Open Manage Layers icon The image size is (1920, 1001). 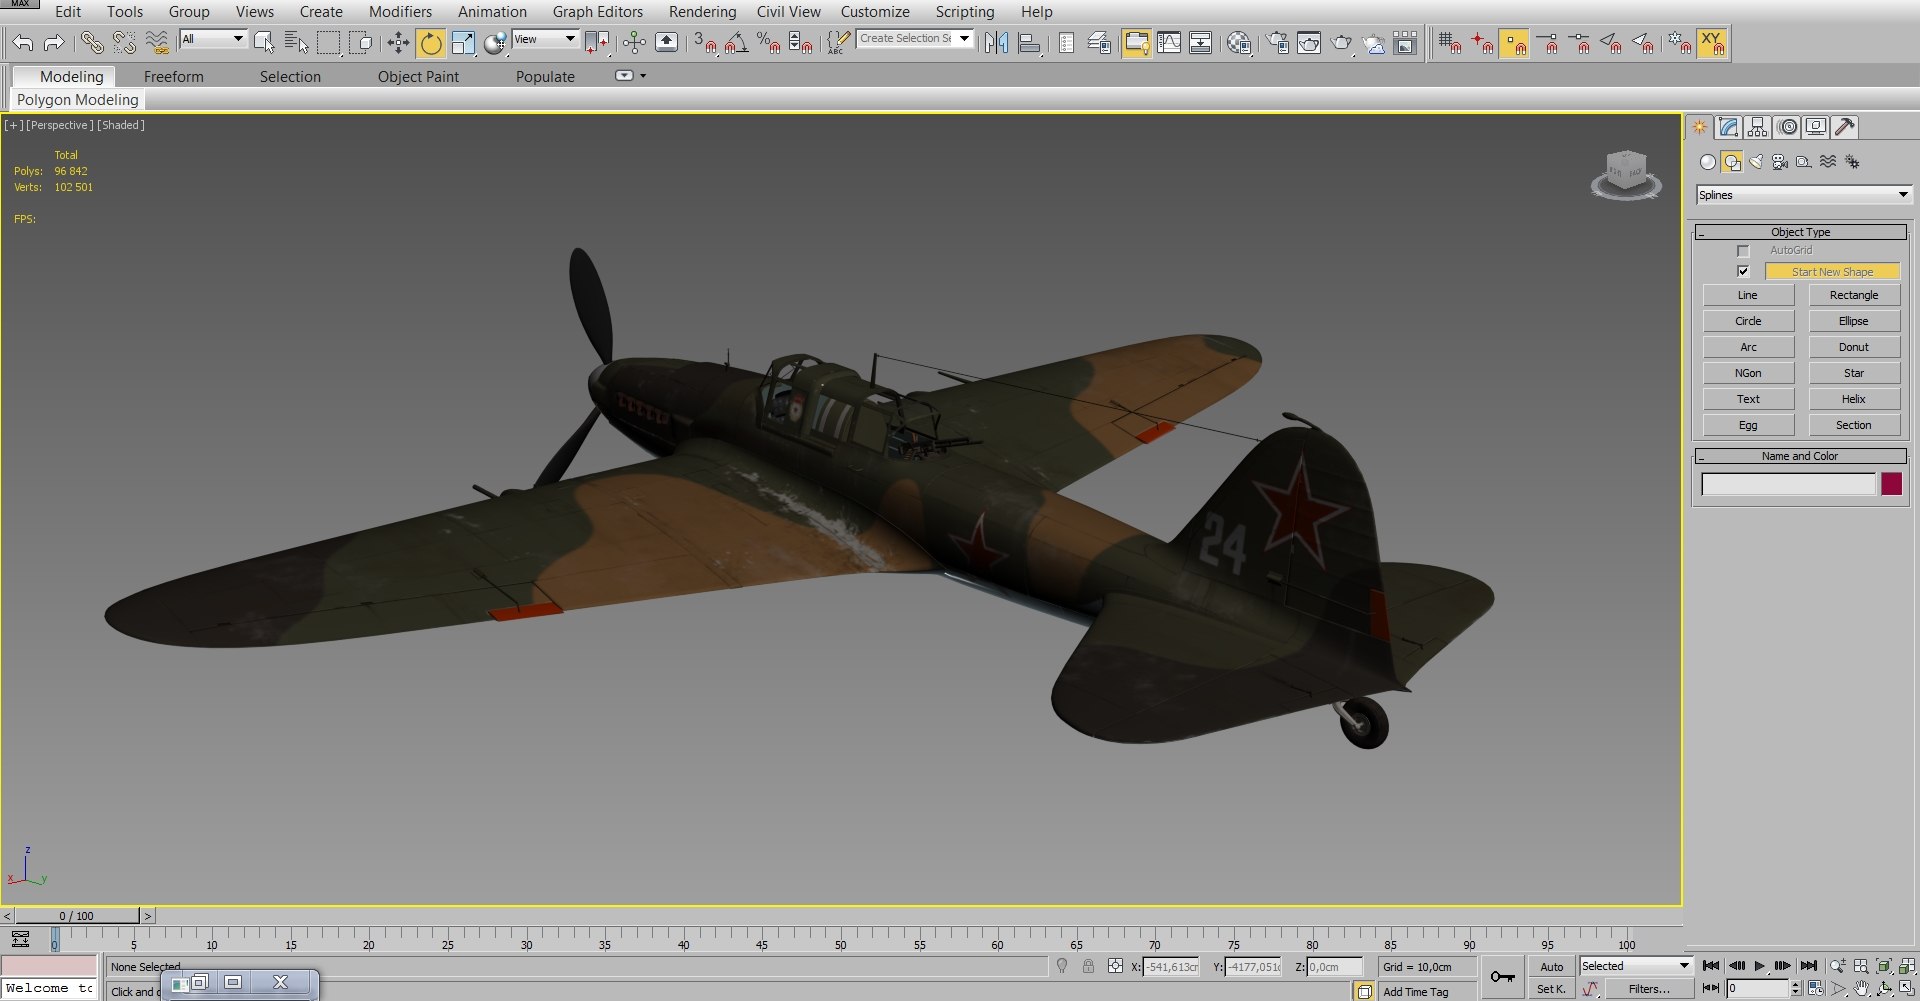tap(1099, 42)
